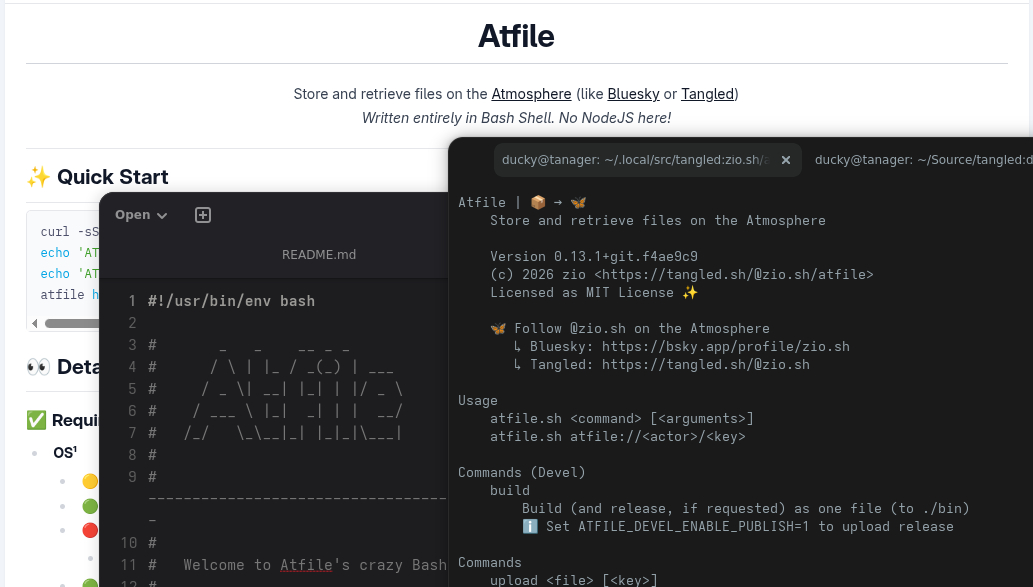
Task: Click line number 1 in the editor gutter
Action: [131, 301]
